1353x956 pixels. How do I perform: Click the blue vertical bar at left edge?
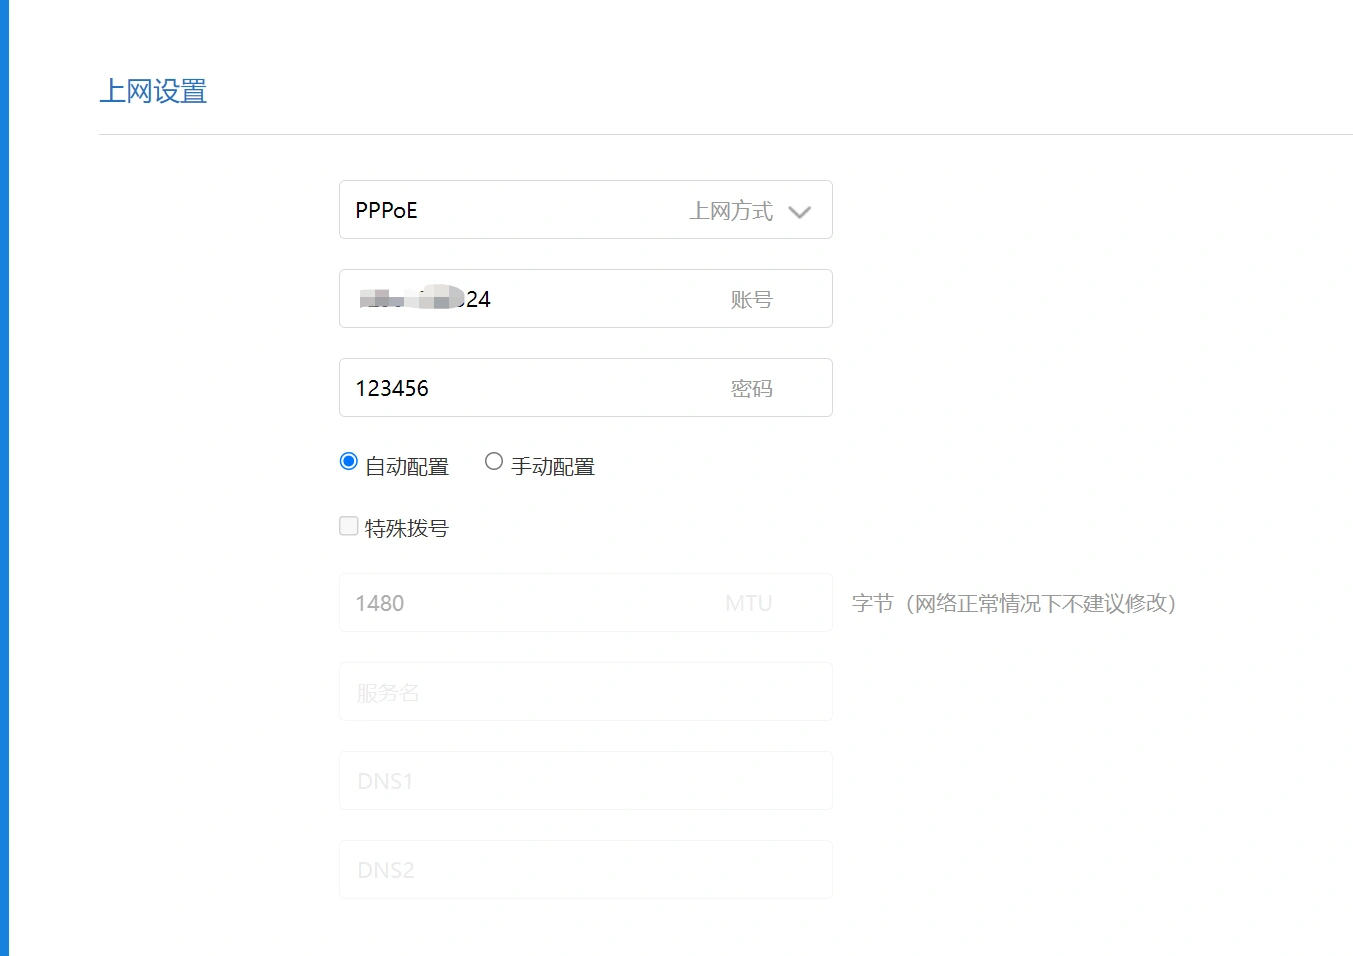click(x=4, y=478)
